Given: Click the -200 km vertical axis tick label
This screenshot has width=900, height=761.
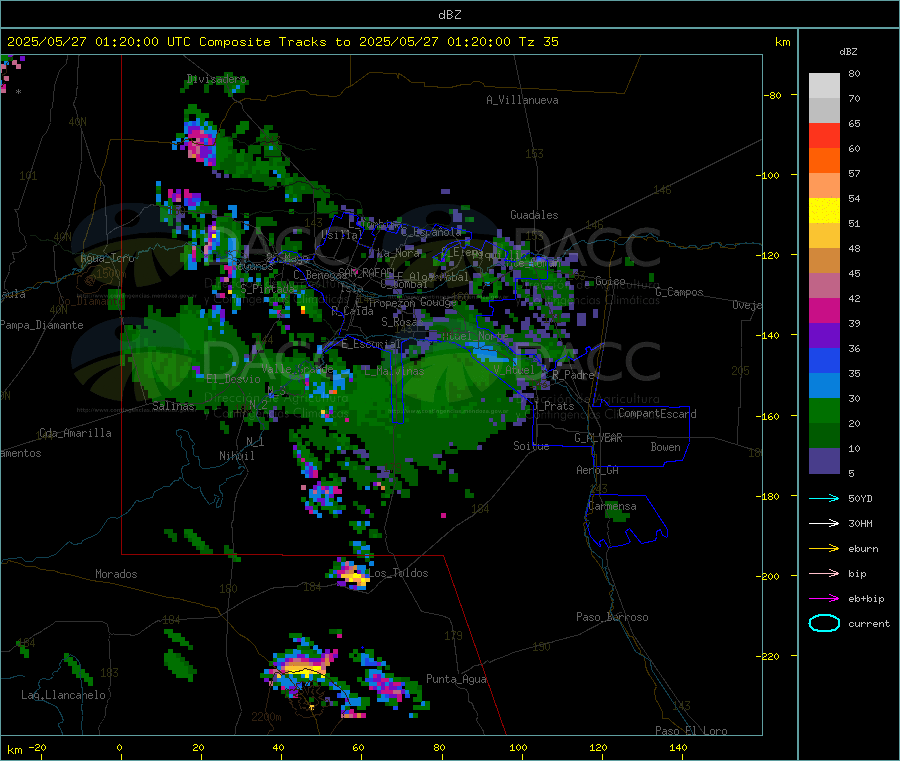Looking at the screenshot, I should pos(767,576).
